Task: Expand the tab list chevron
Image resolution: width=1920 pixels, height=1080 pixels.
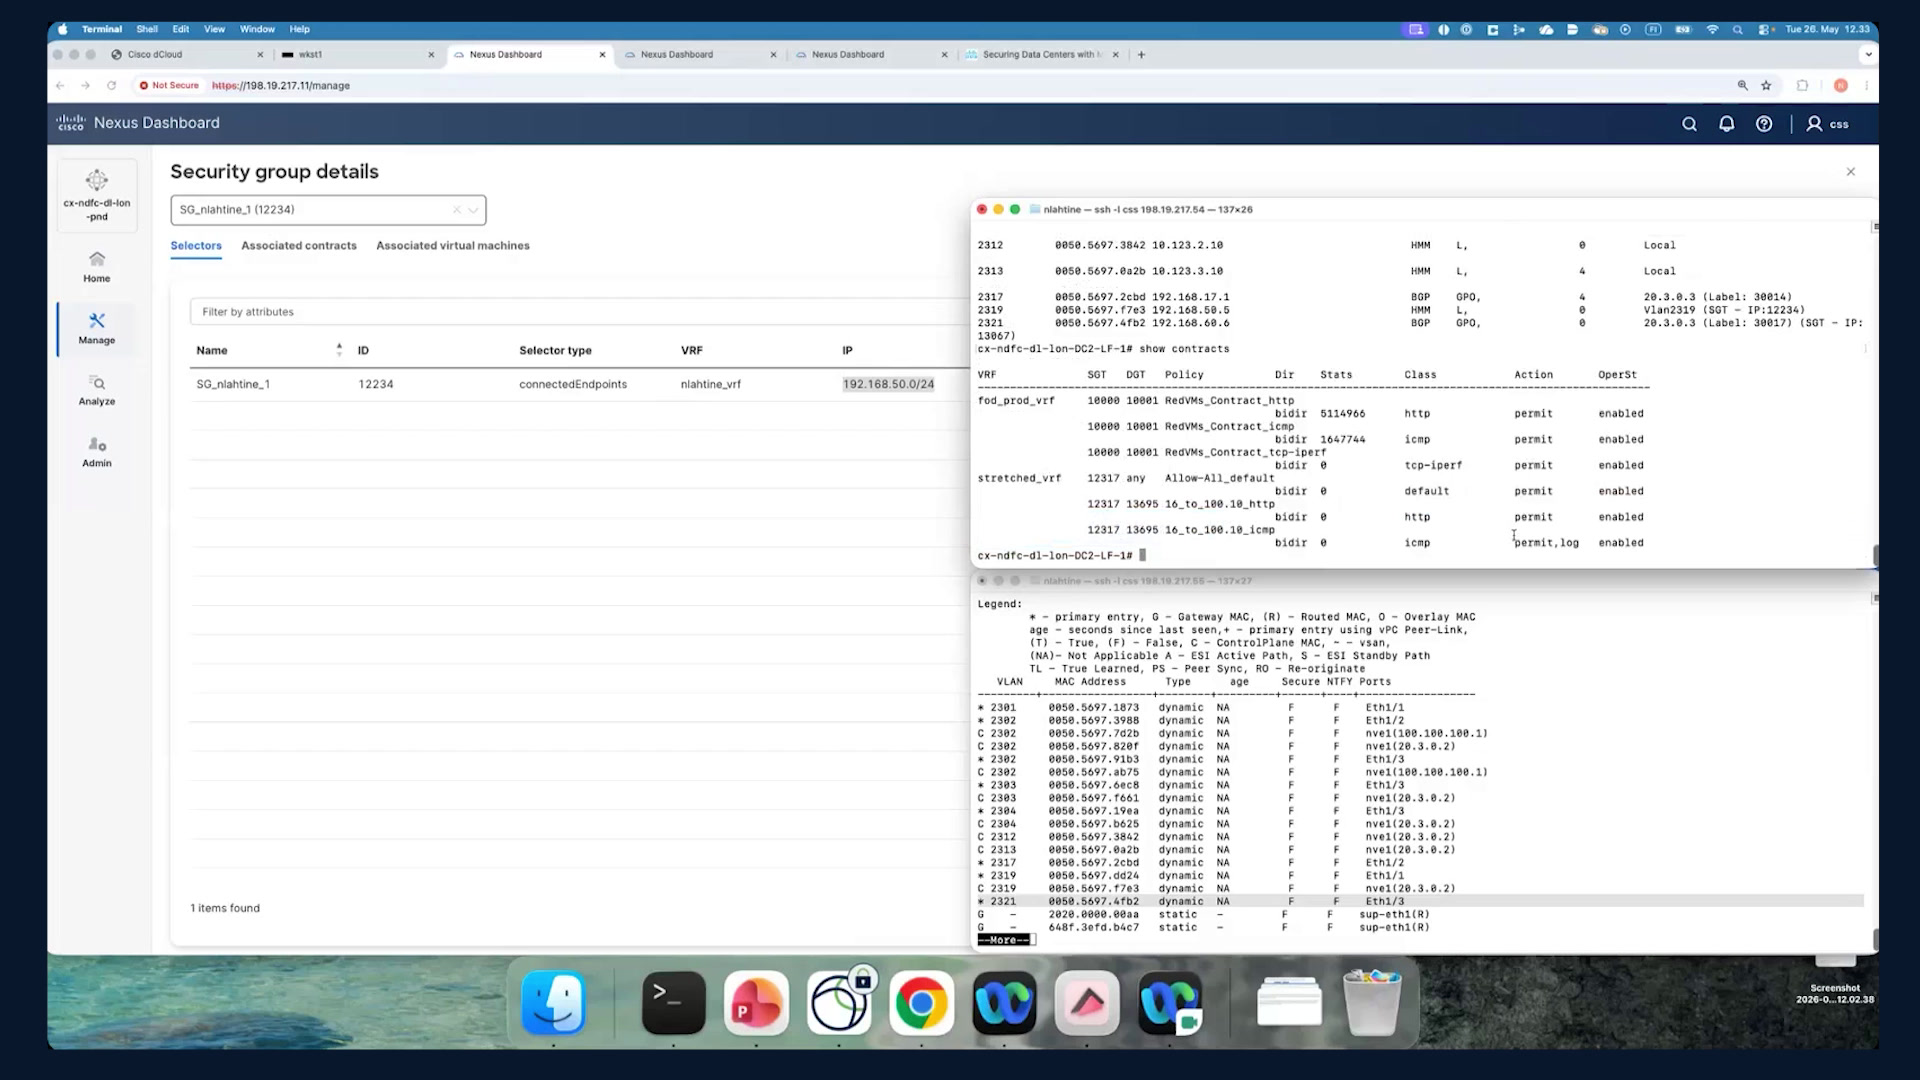Action: click(1867, 55)
